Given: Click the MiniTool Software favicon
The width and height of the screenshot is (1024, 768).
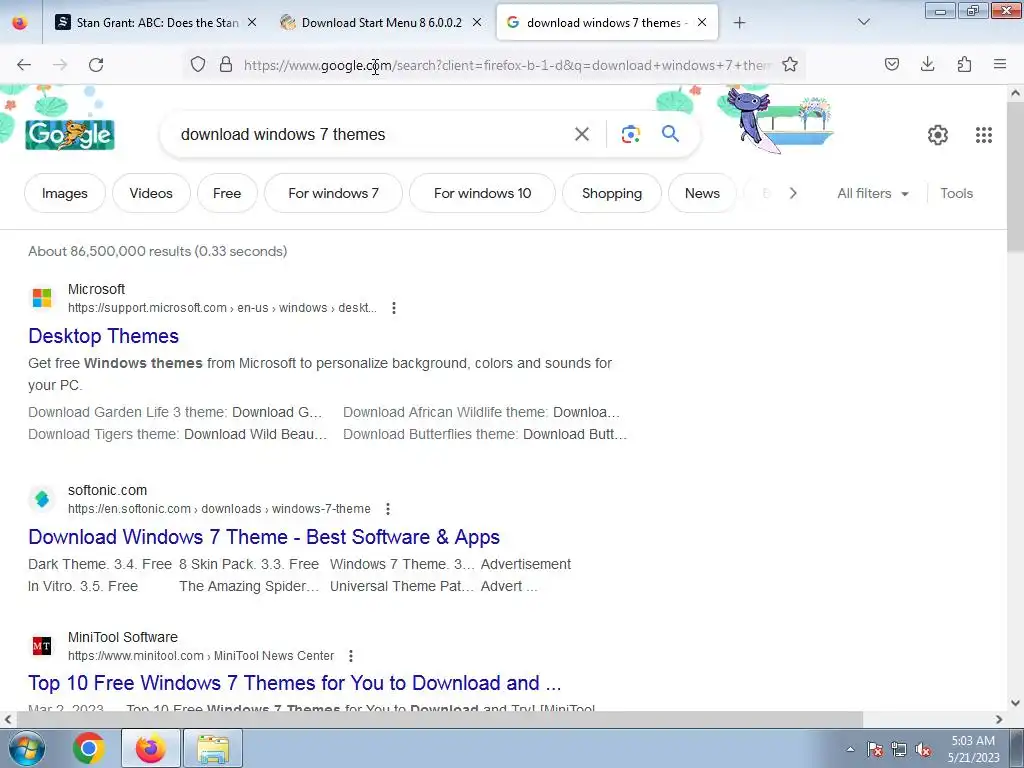Looking at the screenshot, I should coord(42,646).
